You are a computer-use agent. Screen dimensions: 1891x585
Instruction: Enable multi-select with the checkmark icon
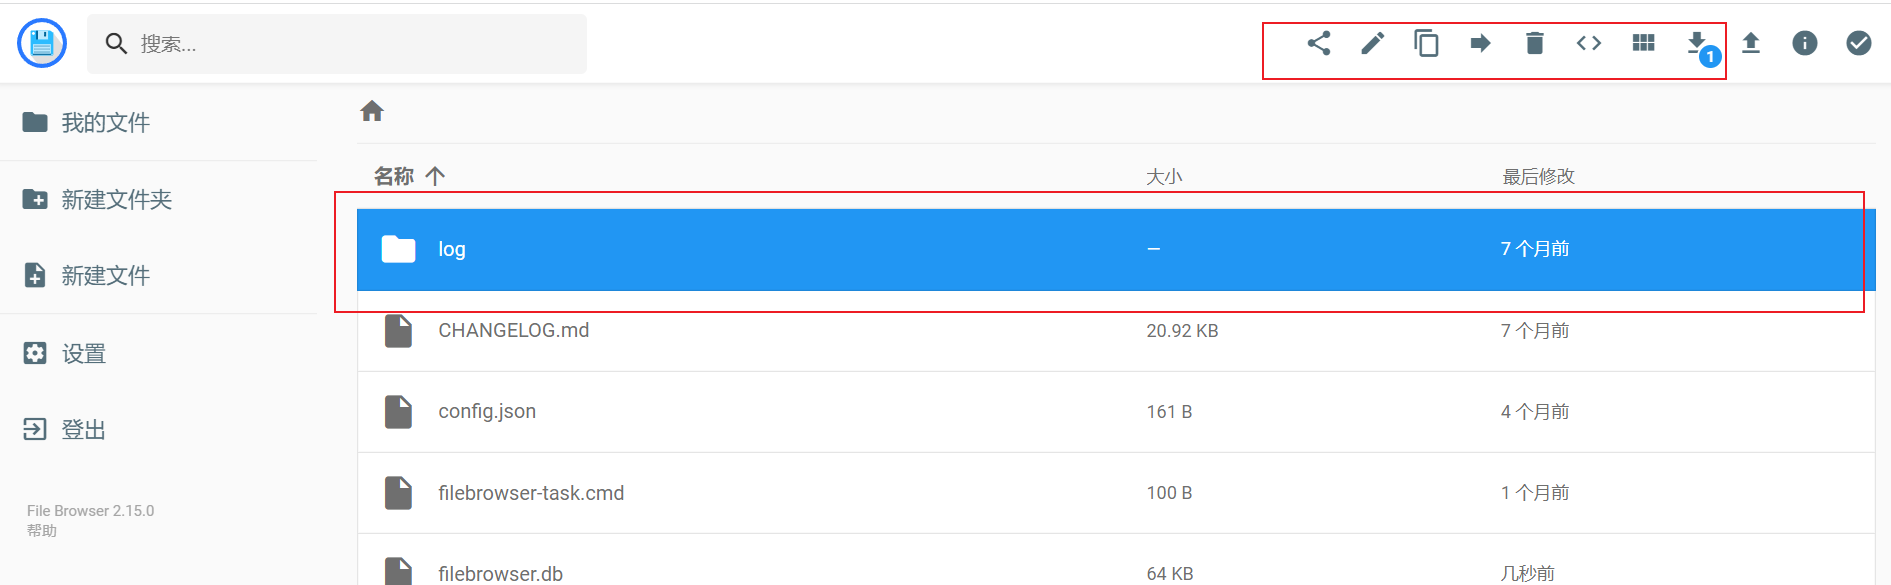[1858, 43]
